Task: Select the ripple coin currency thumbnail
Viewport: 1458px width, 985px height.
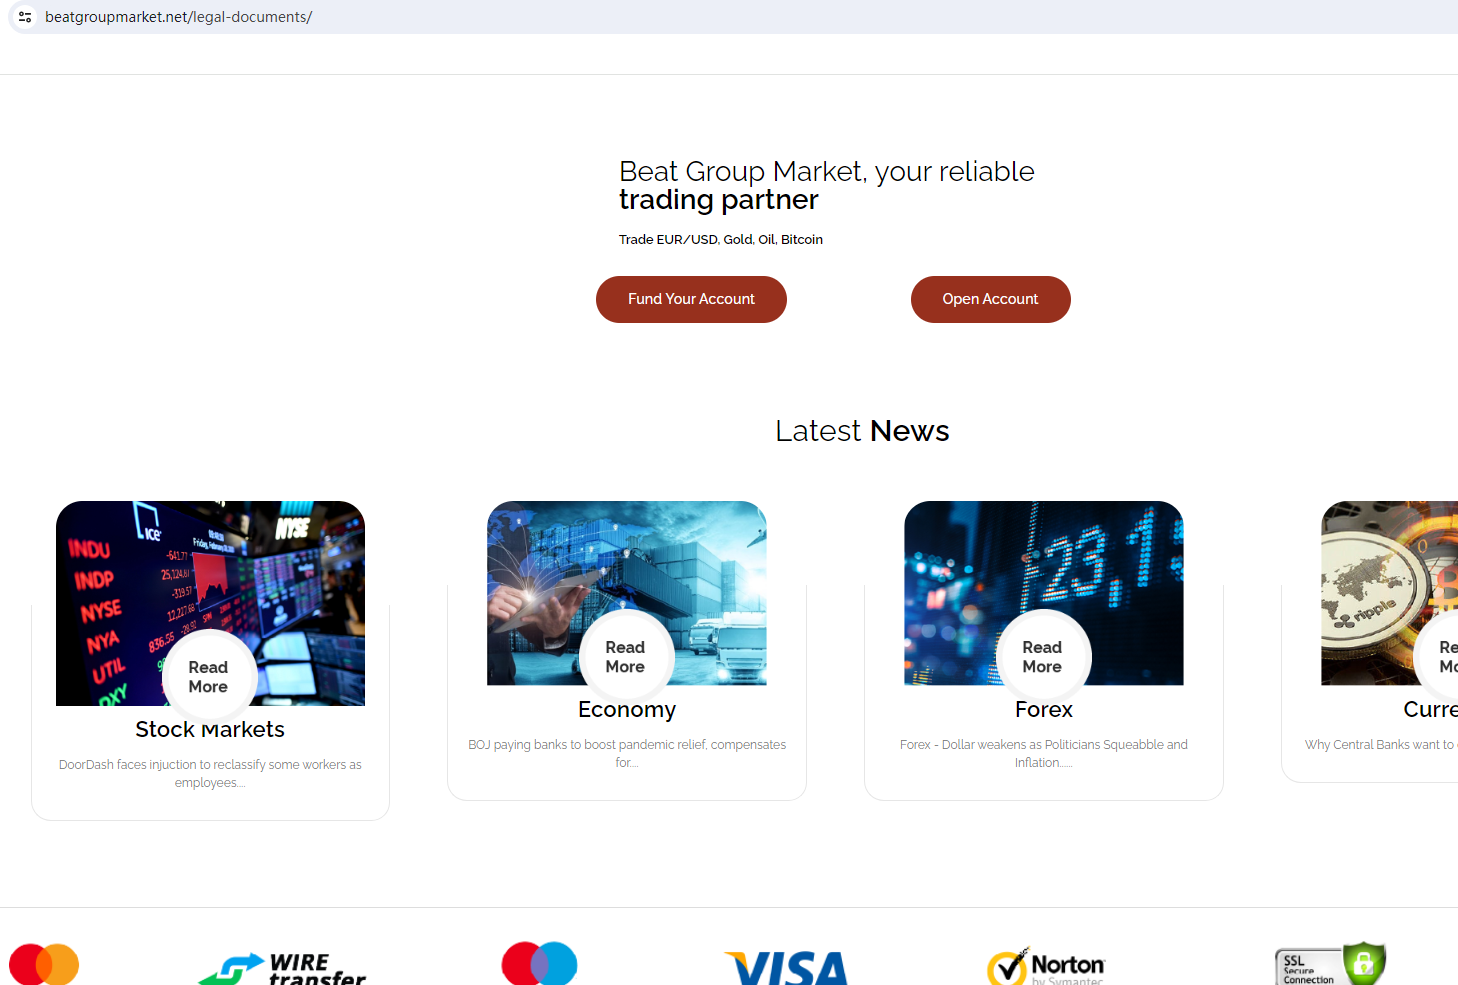Action: pyautogui.click(x=1390, y=593)
